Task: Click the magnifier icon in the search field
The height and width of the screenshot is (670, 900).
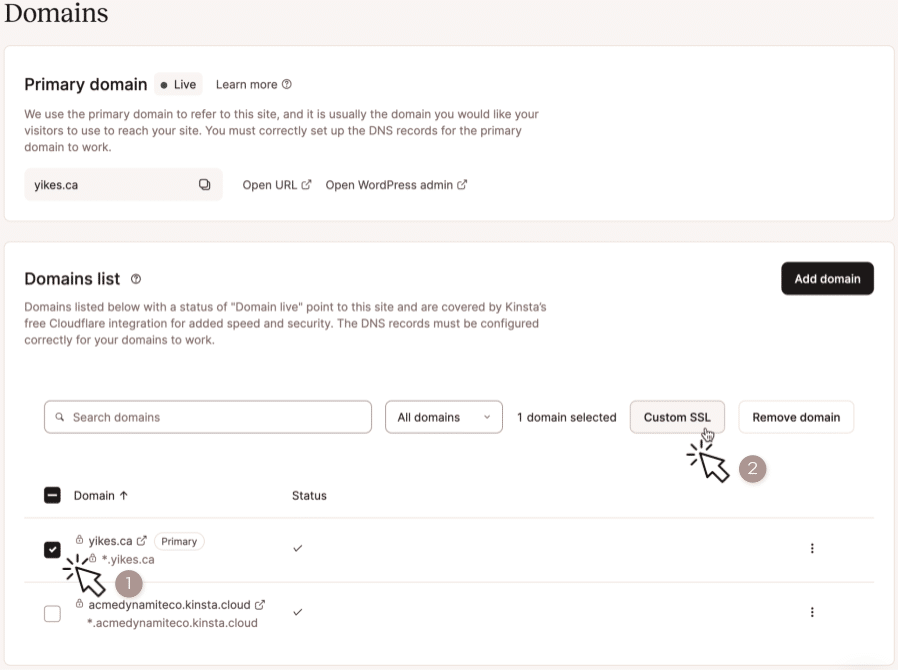Action: pyautogui.click(x=60, y=417)
